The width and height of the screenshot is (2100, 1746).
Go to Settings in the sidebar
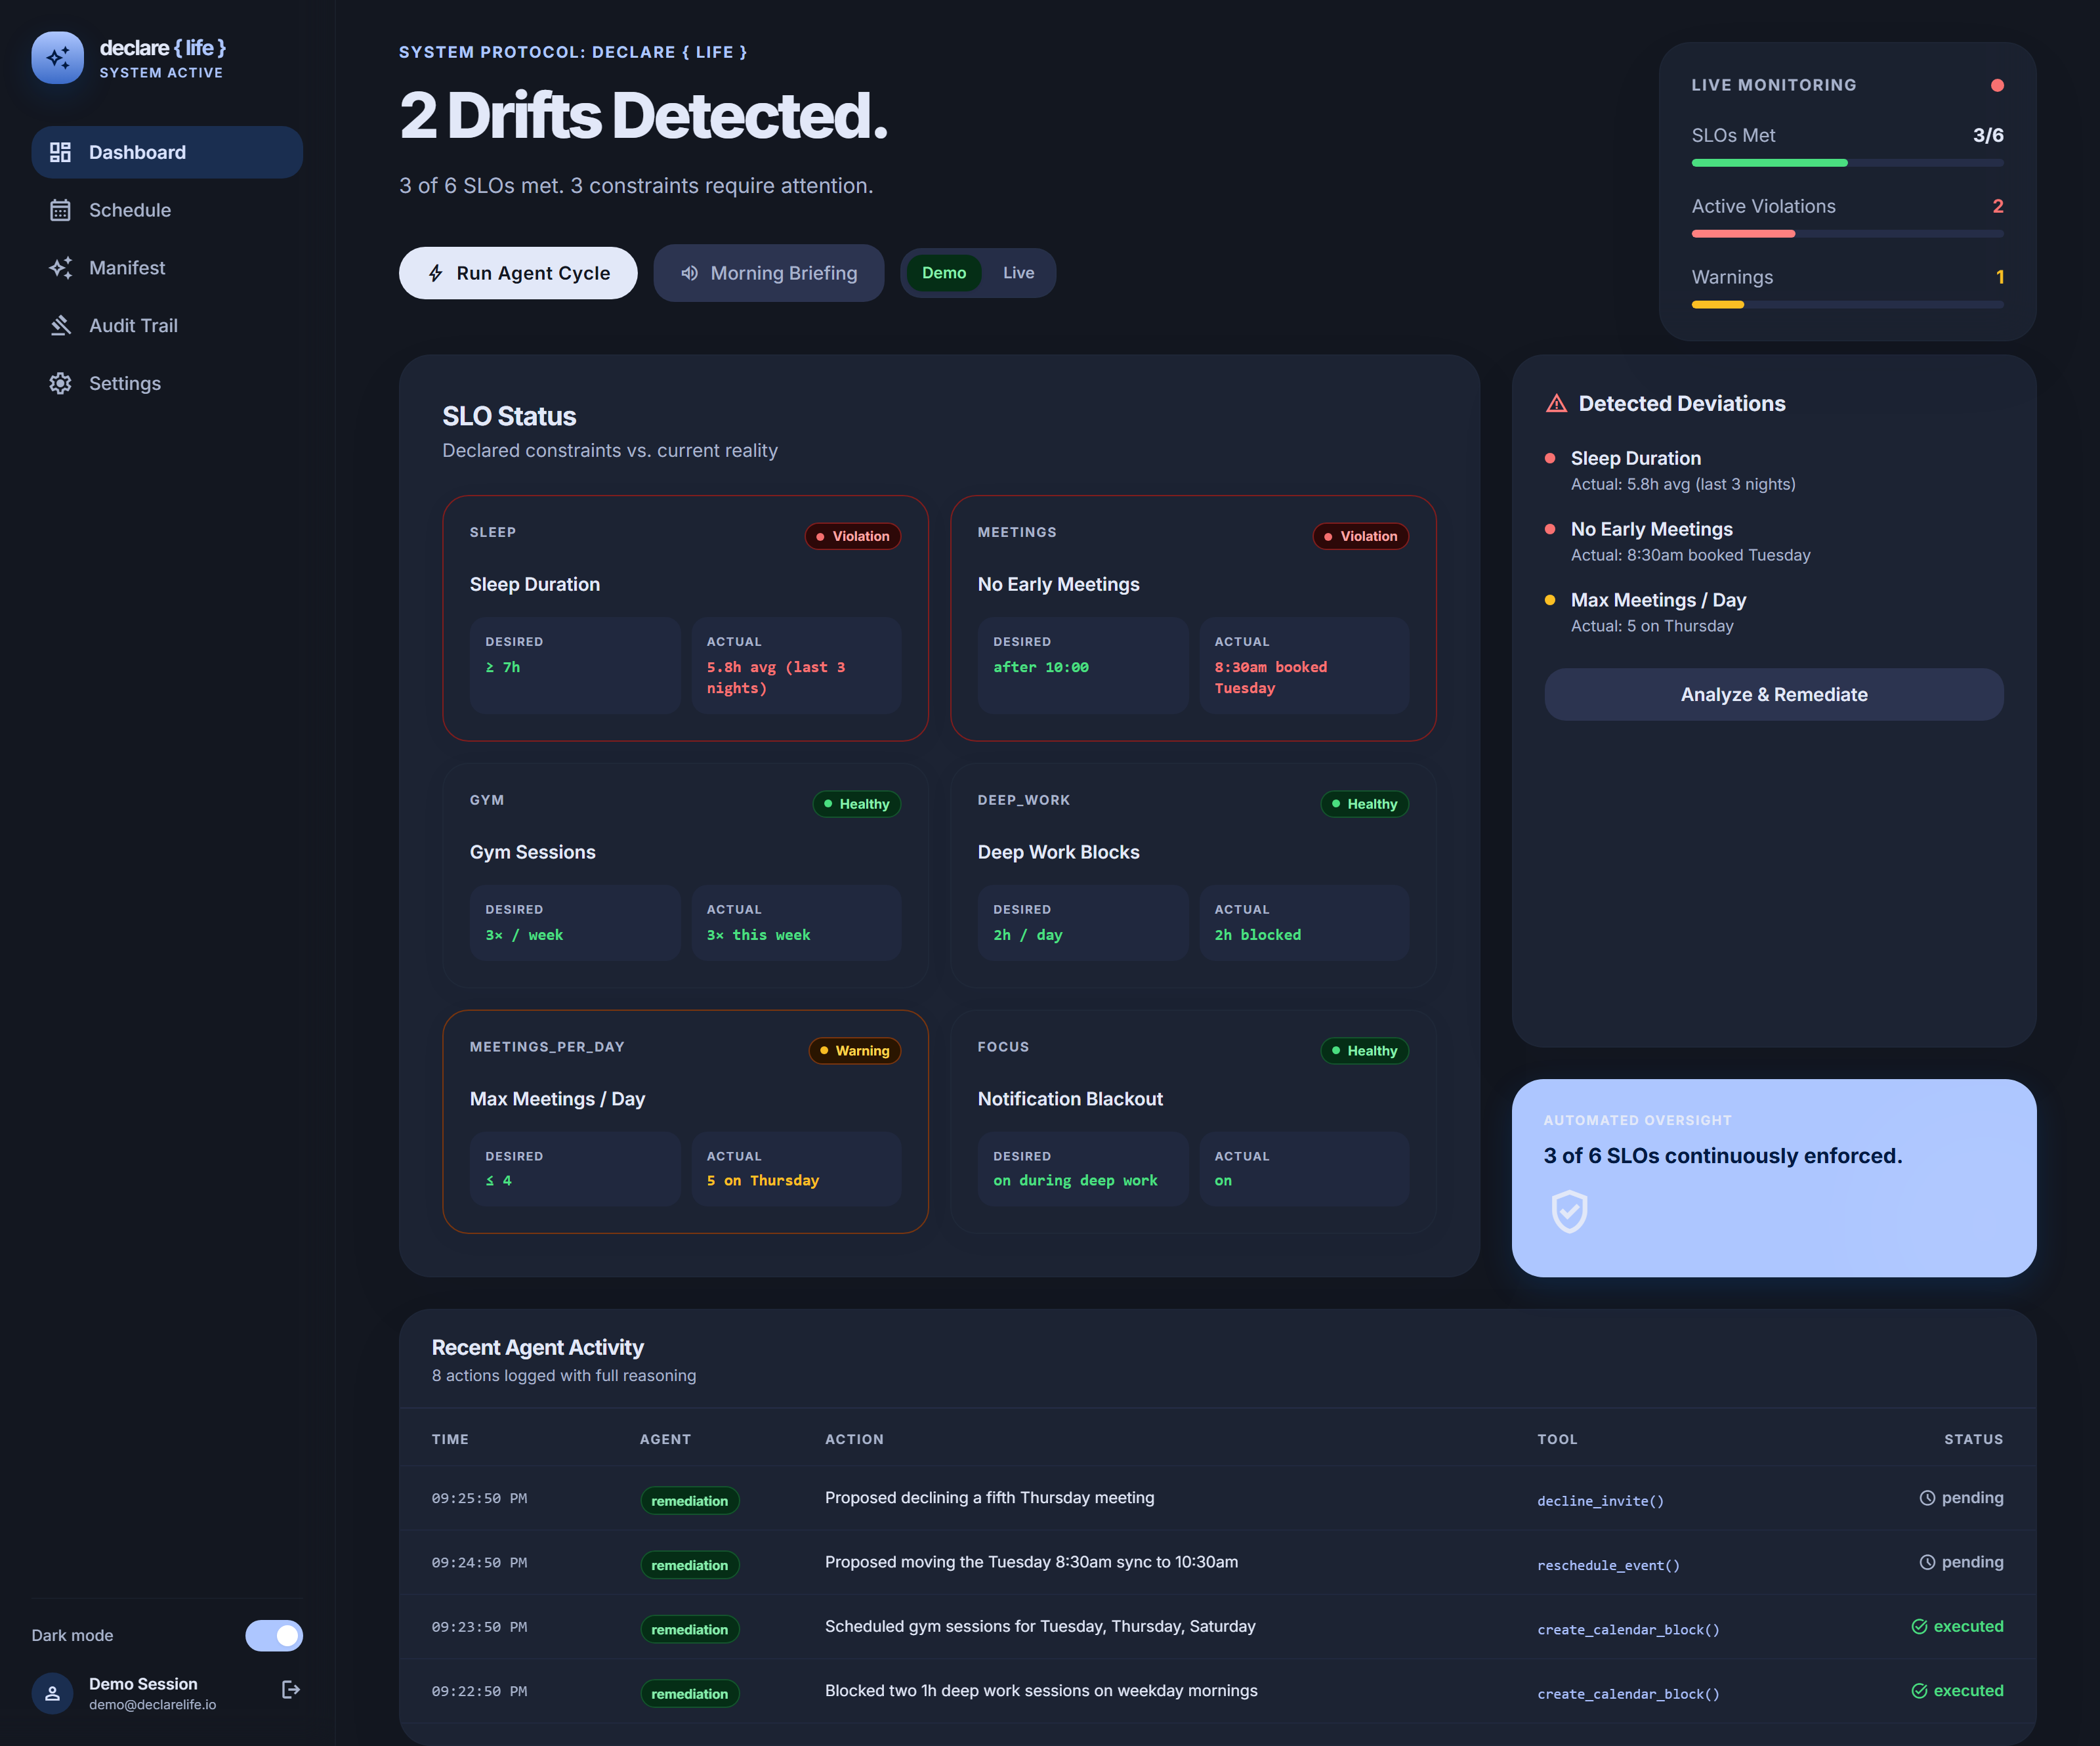pos(167,384)
